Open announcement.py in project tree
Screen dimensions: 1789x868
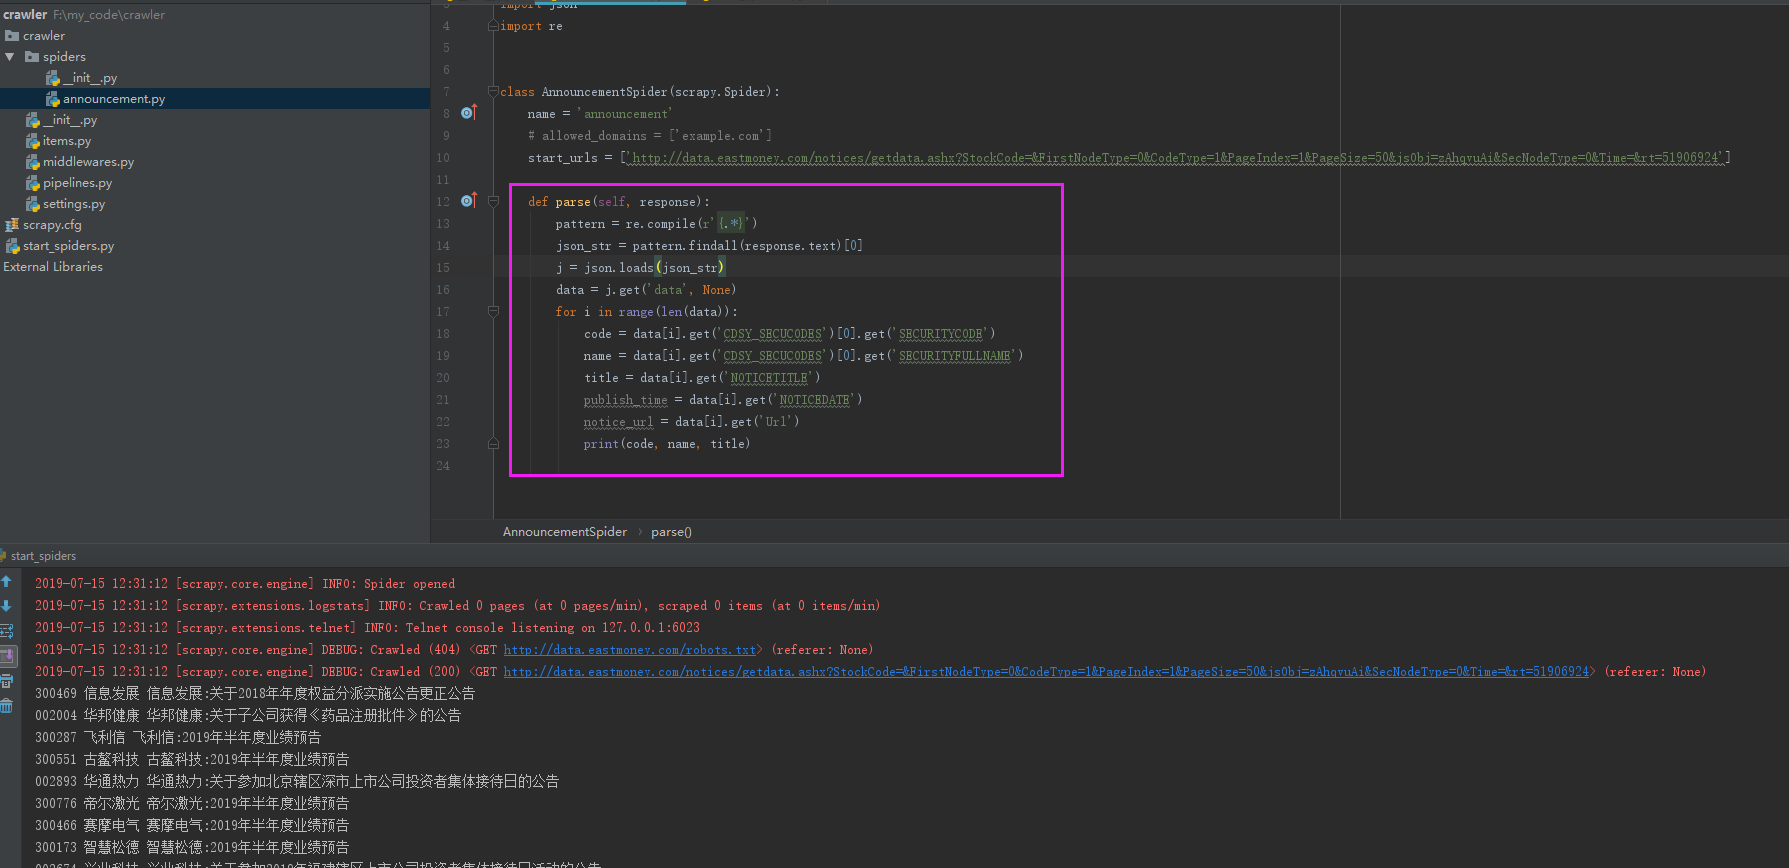(x=105, y=99)
